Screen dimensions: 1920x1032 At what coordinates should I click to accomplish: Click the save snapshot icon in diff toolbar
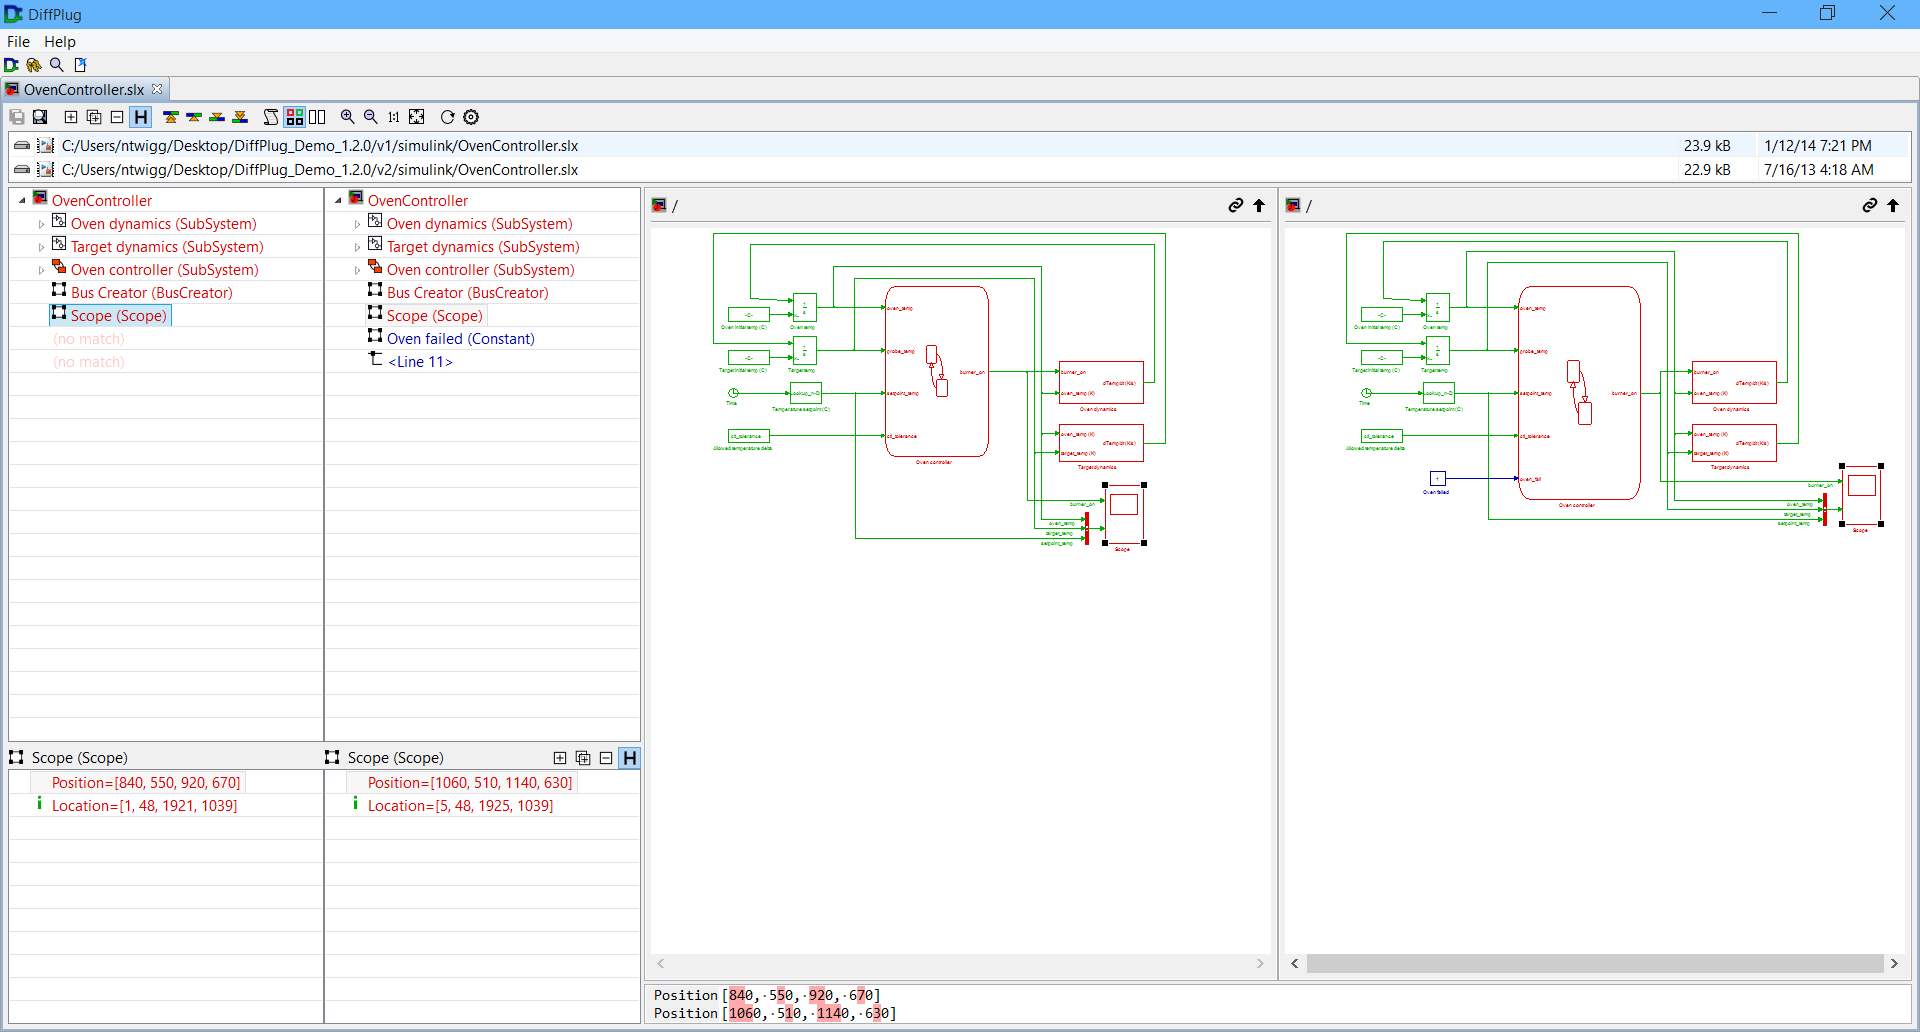(40, 117)
